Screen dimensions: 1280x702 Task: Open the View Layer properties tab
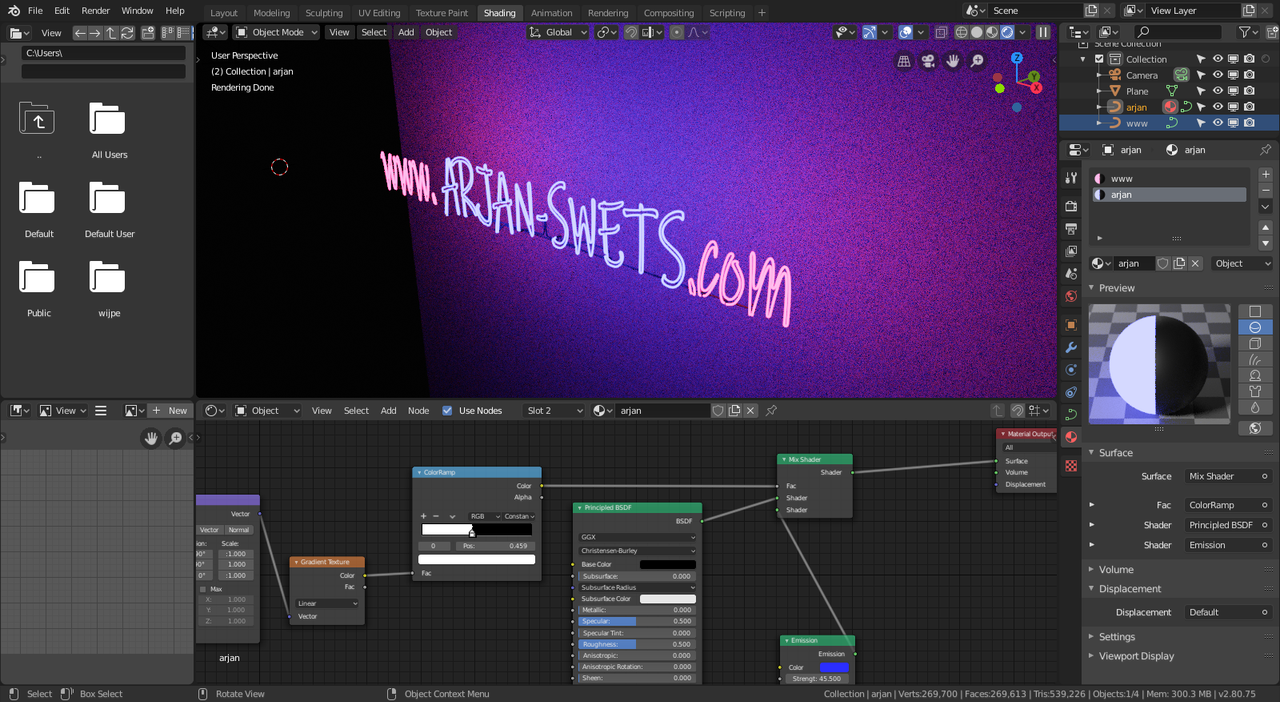(1071, 251)
